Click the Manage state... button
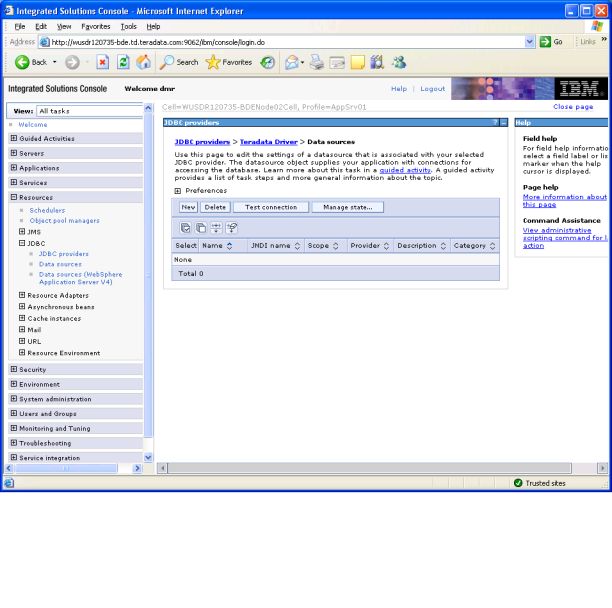 coord(348,207)
